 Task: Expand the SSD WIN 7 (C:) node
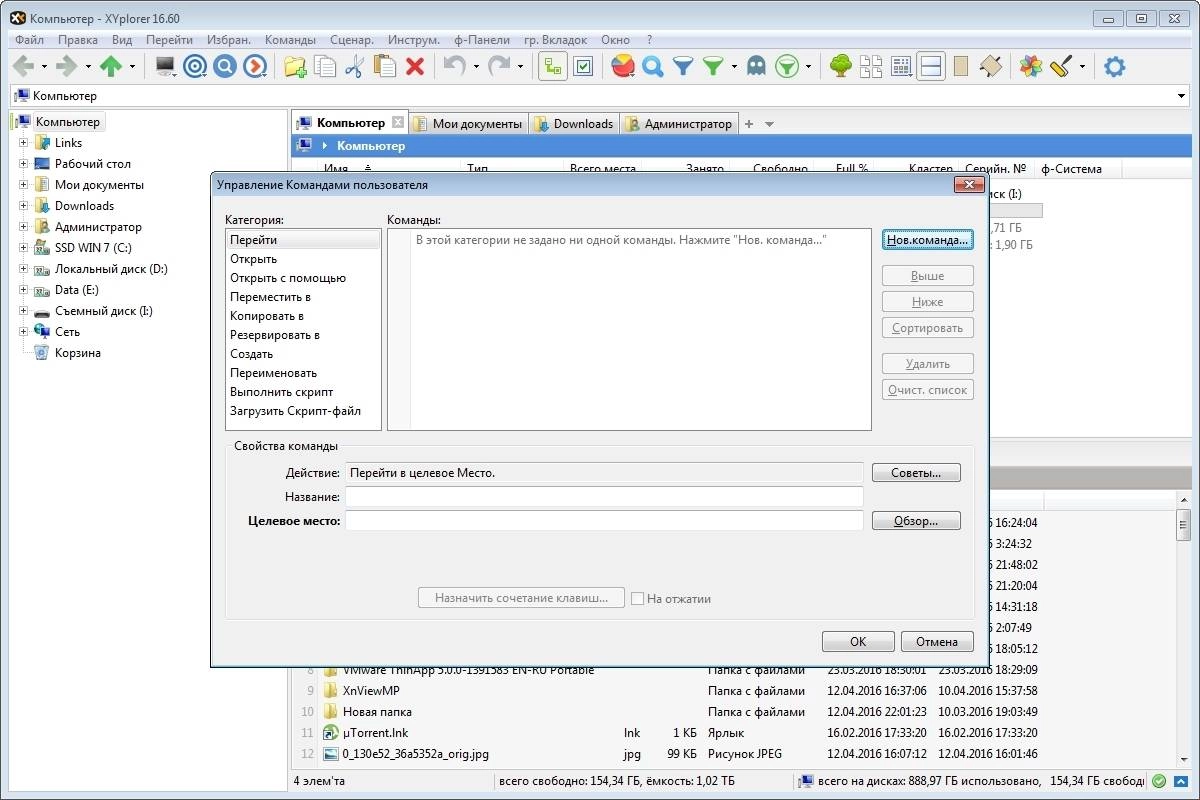[24, 248]
